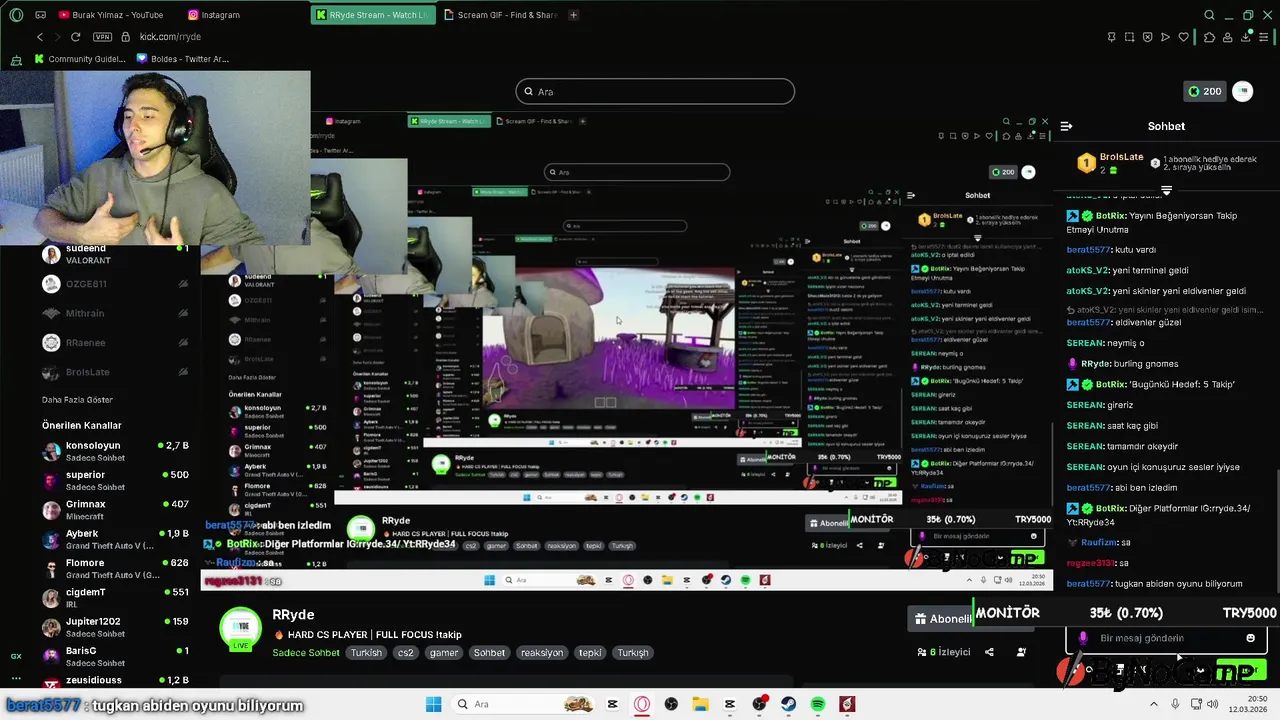Image resolution: width=1280 pixels, height=720 pixels.
Task: Open BarisG recommended channel
Action: (x=115, y=656)
